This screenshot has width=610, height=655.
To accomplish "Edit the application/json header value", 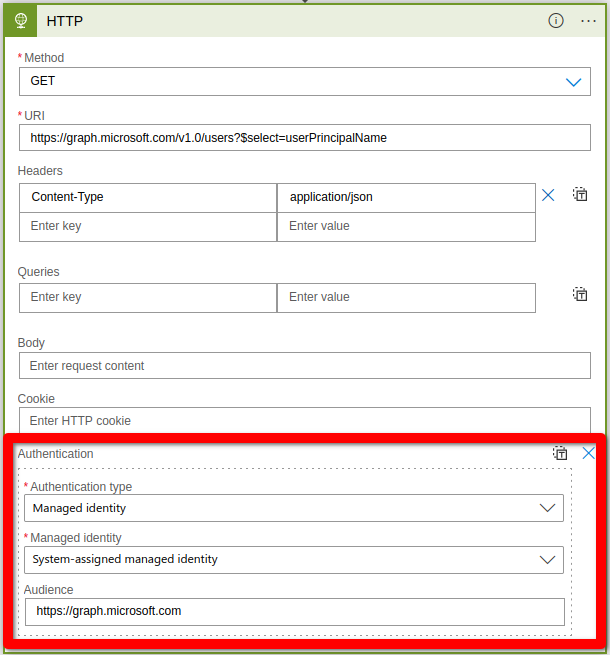I will [406, 198].
